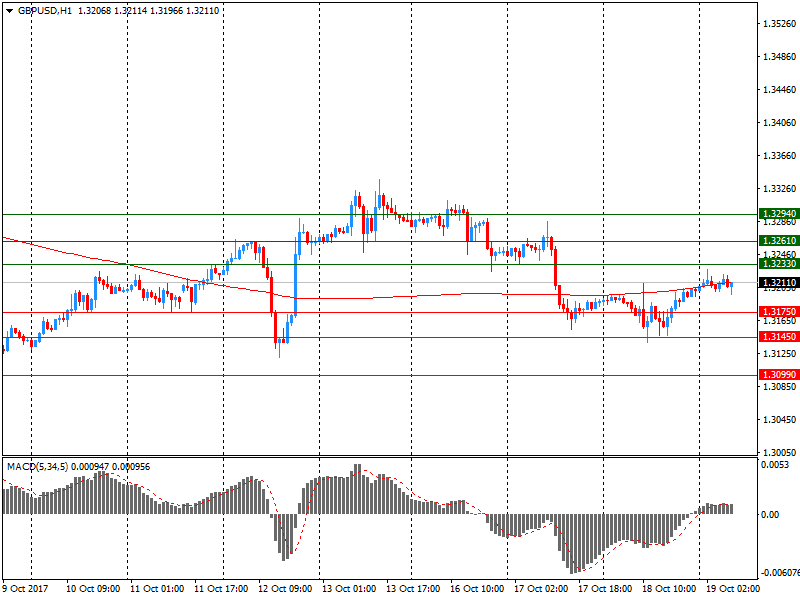The width and height of the screenshot is (800, 600).
Task: Click the 11 Oct 17:00 time axis label
Action: coord(221,589)
